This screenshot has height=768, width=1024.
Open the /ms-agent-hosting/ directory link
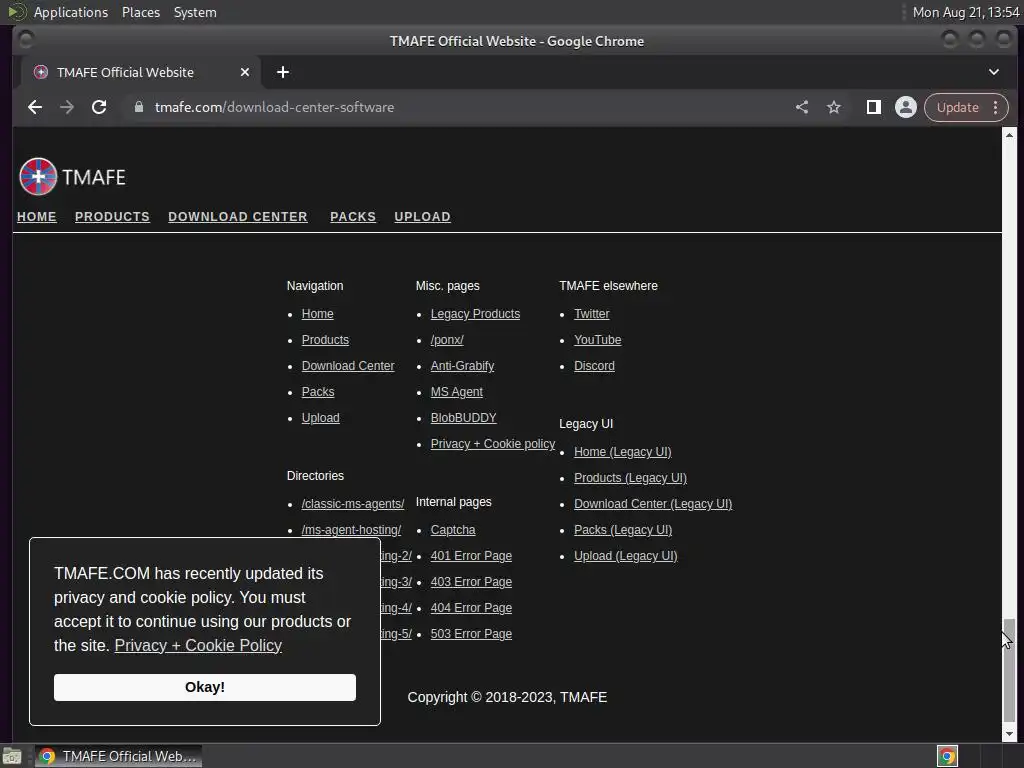point(351,530)
